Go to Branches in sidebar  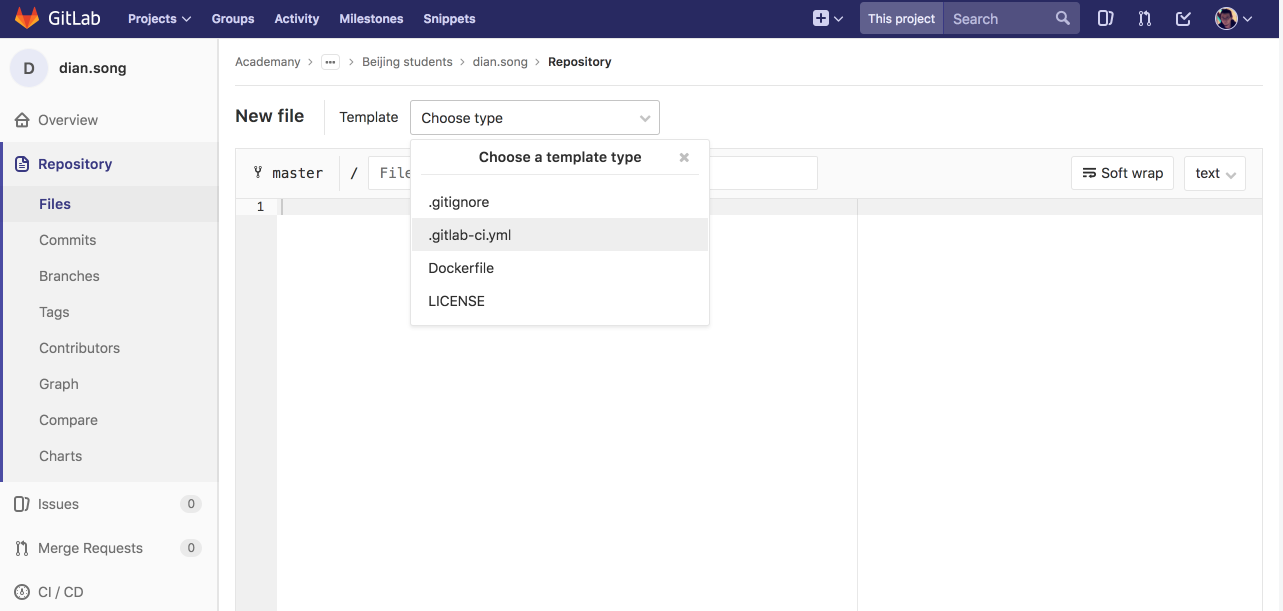pos(69,276)
